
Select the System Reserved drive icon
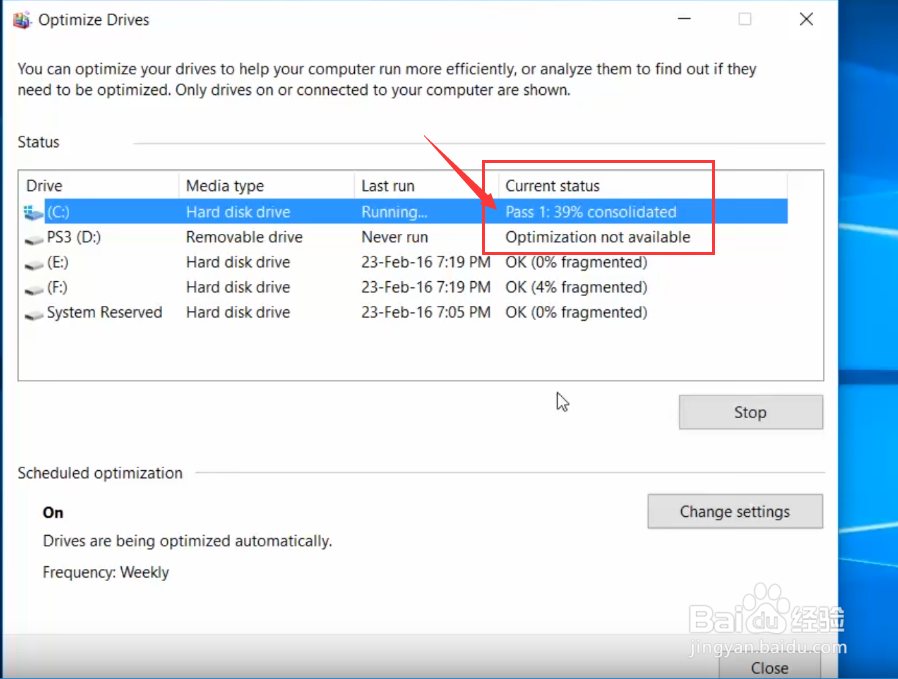pyautogui.click(x=33, y=312)
